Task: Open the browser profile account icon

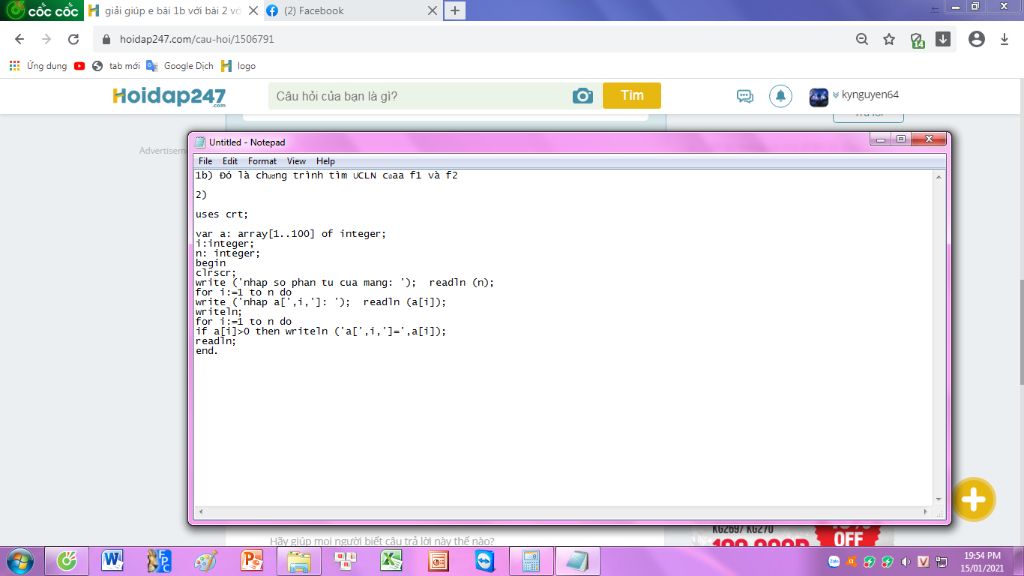Action: pyautogui.click(x=976, y=39)
